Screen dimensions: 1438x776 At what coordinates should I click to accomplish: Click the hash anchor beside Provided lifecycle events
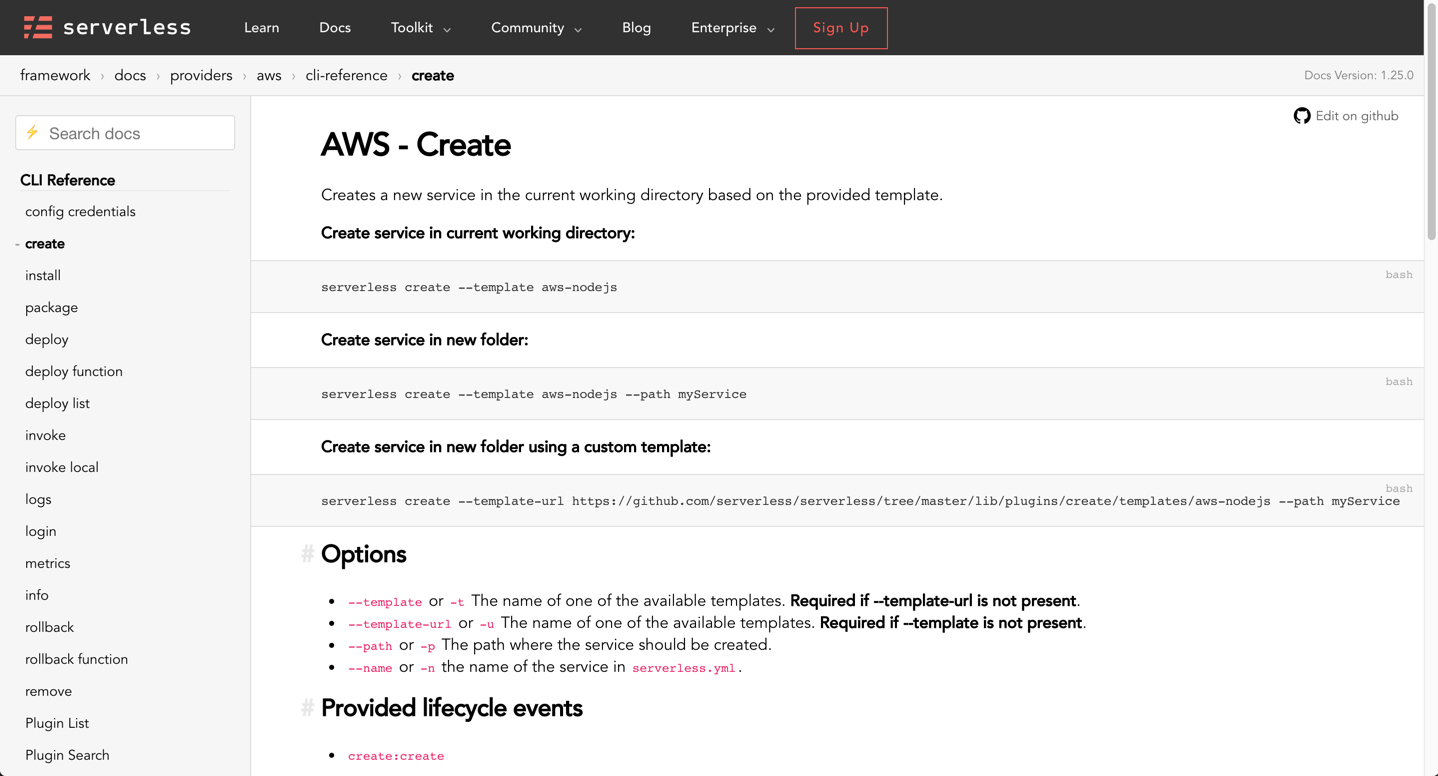pos(308,708)
